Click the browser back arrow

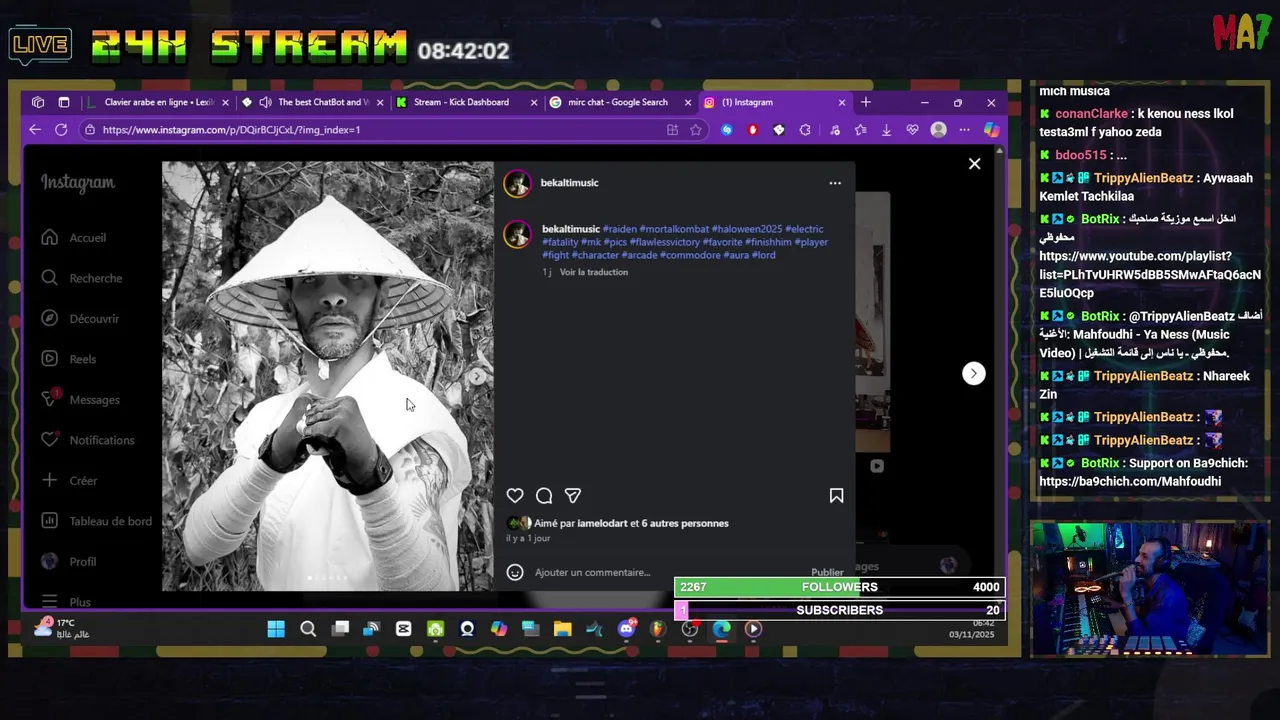tap(35, 130)
